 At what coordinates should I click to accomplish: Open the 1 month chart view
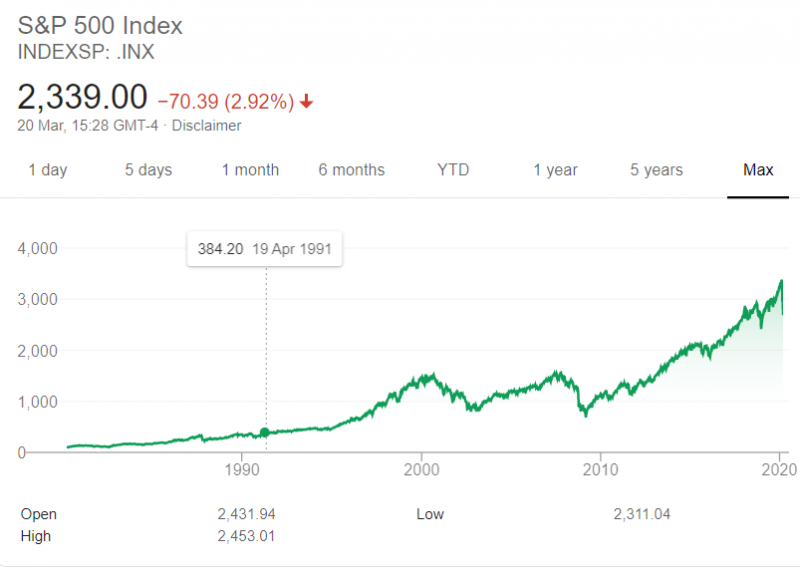pos(250,170)
